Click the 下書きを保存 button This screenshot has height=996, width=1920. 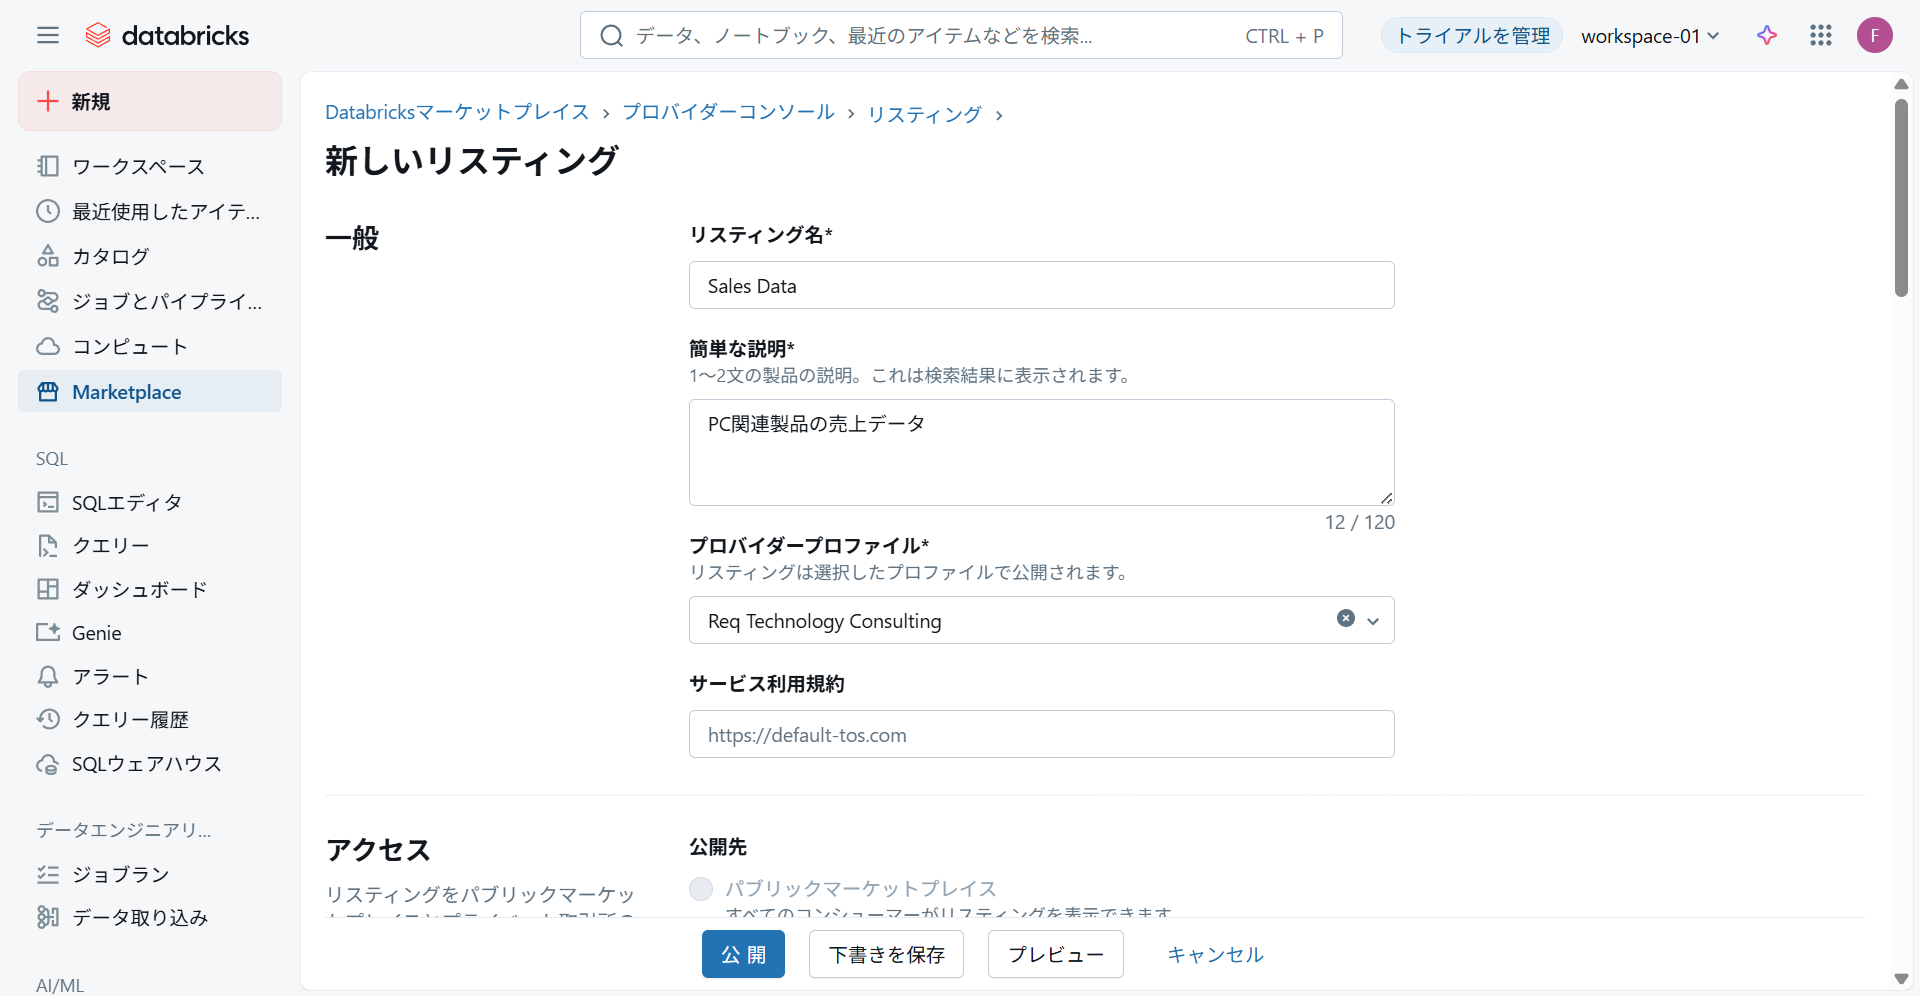point(886,954)
